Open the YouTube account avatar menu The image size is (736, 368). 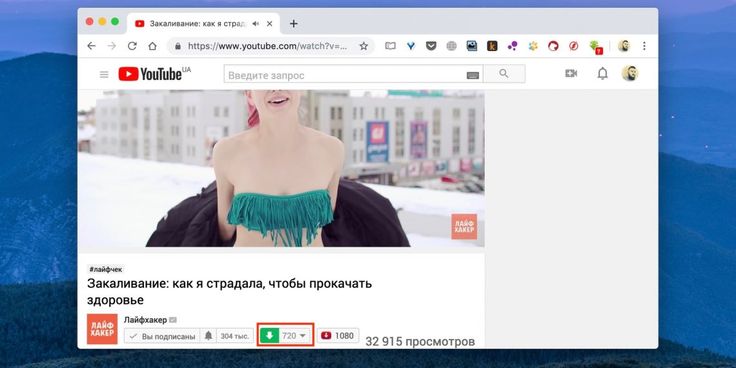click(x=630, y=73)
